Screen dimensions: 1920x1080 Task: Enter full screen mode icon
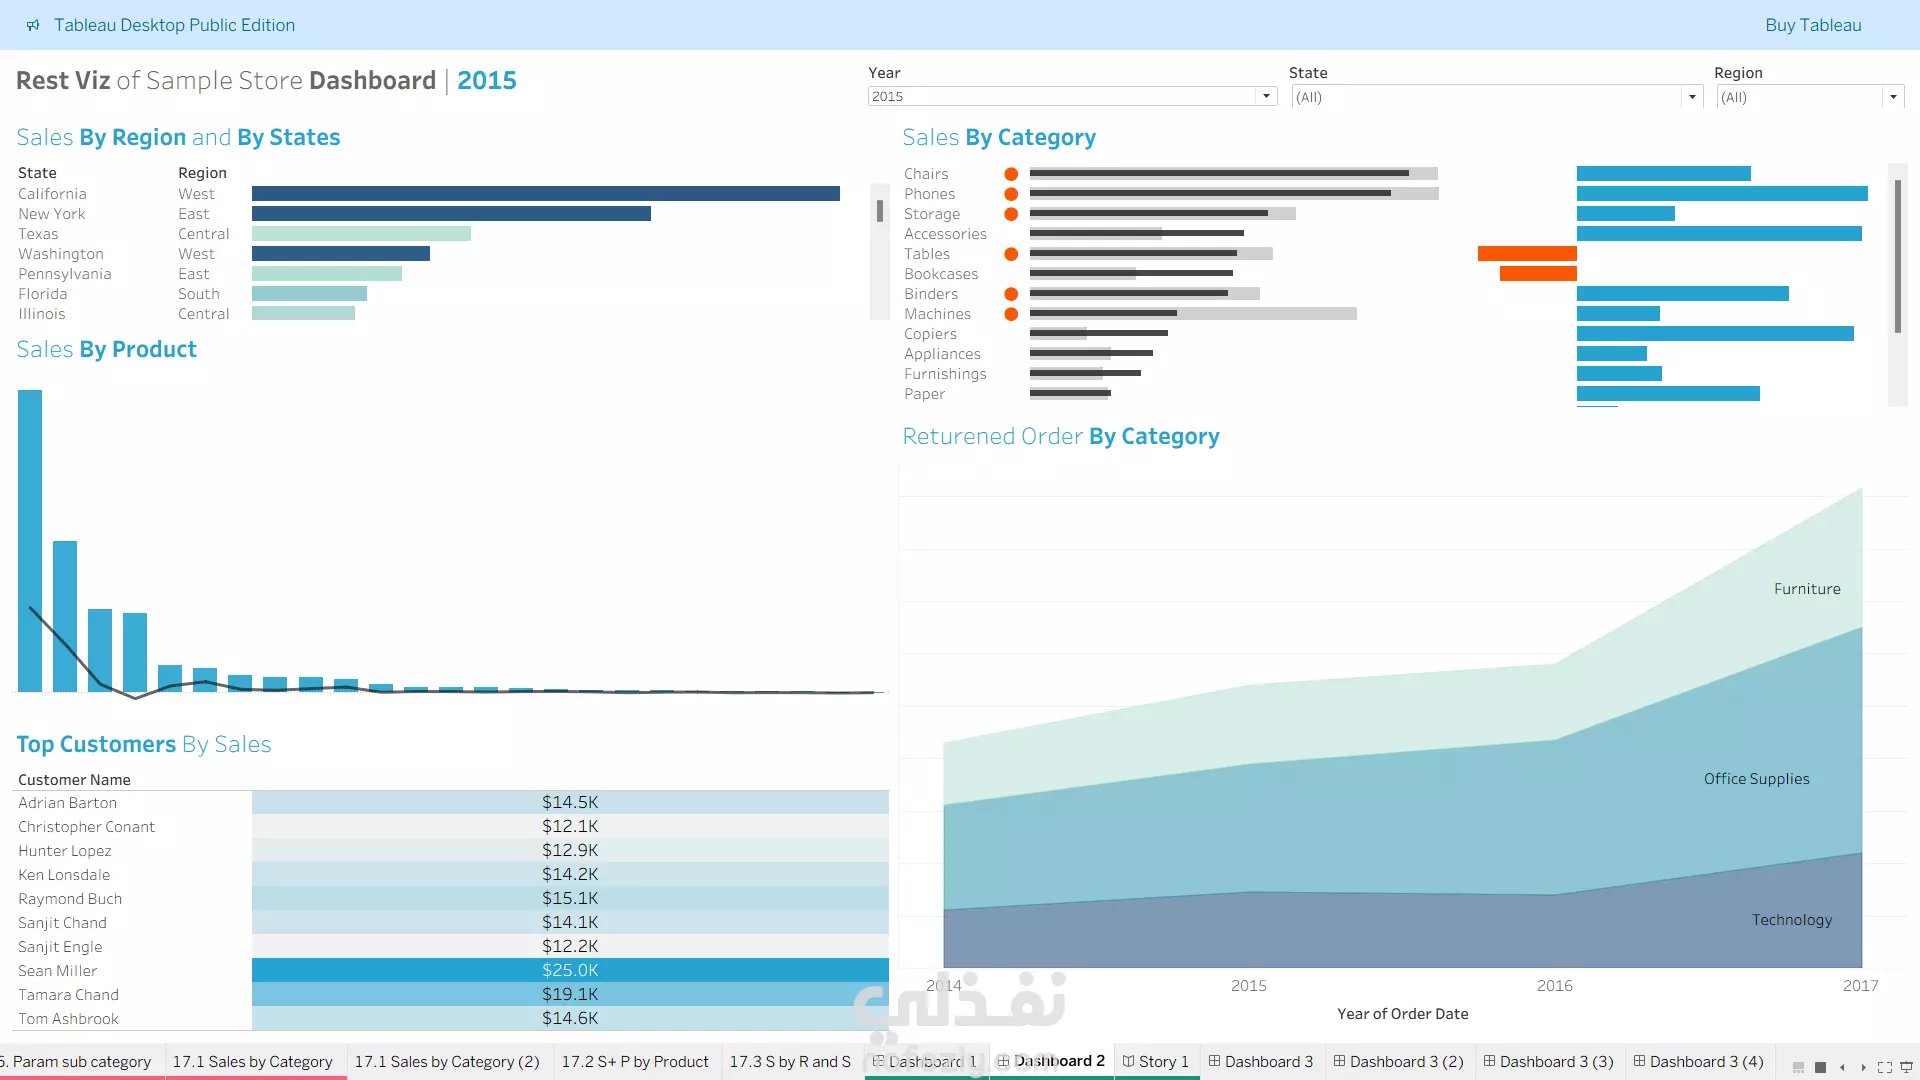click(1885, 1068)
